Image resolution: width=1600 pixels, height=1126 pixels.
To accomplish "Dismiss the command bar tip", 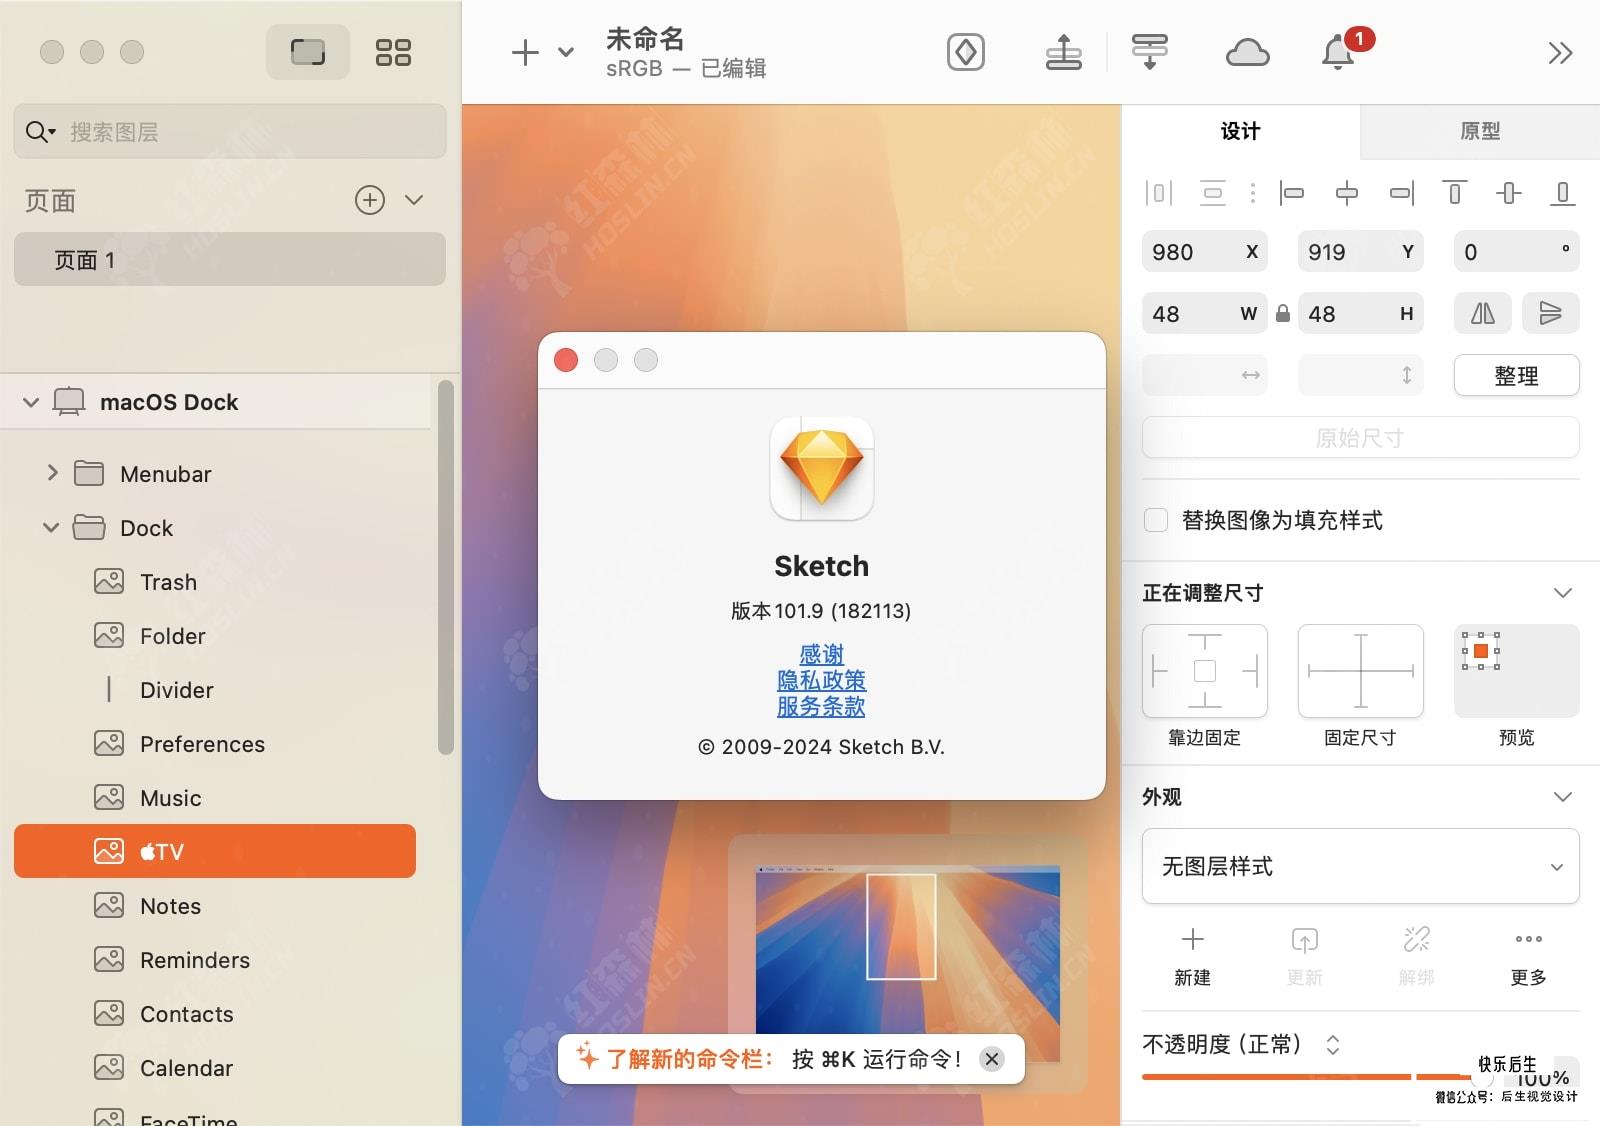I will [992, 1059].
